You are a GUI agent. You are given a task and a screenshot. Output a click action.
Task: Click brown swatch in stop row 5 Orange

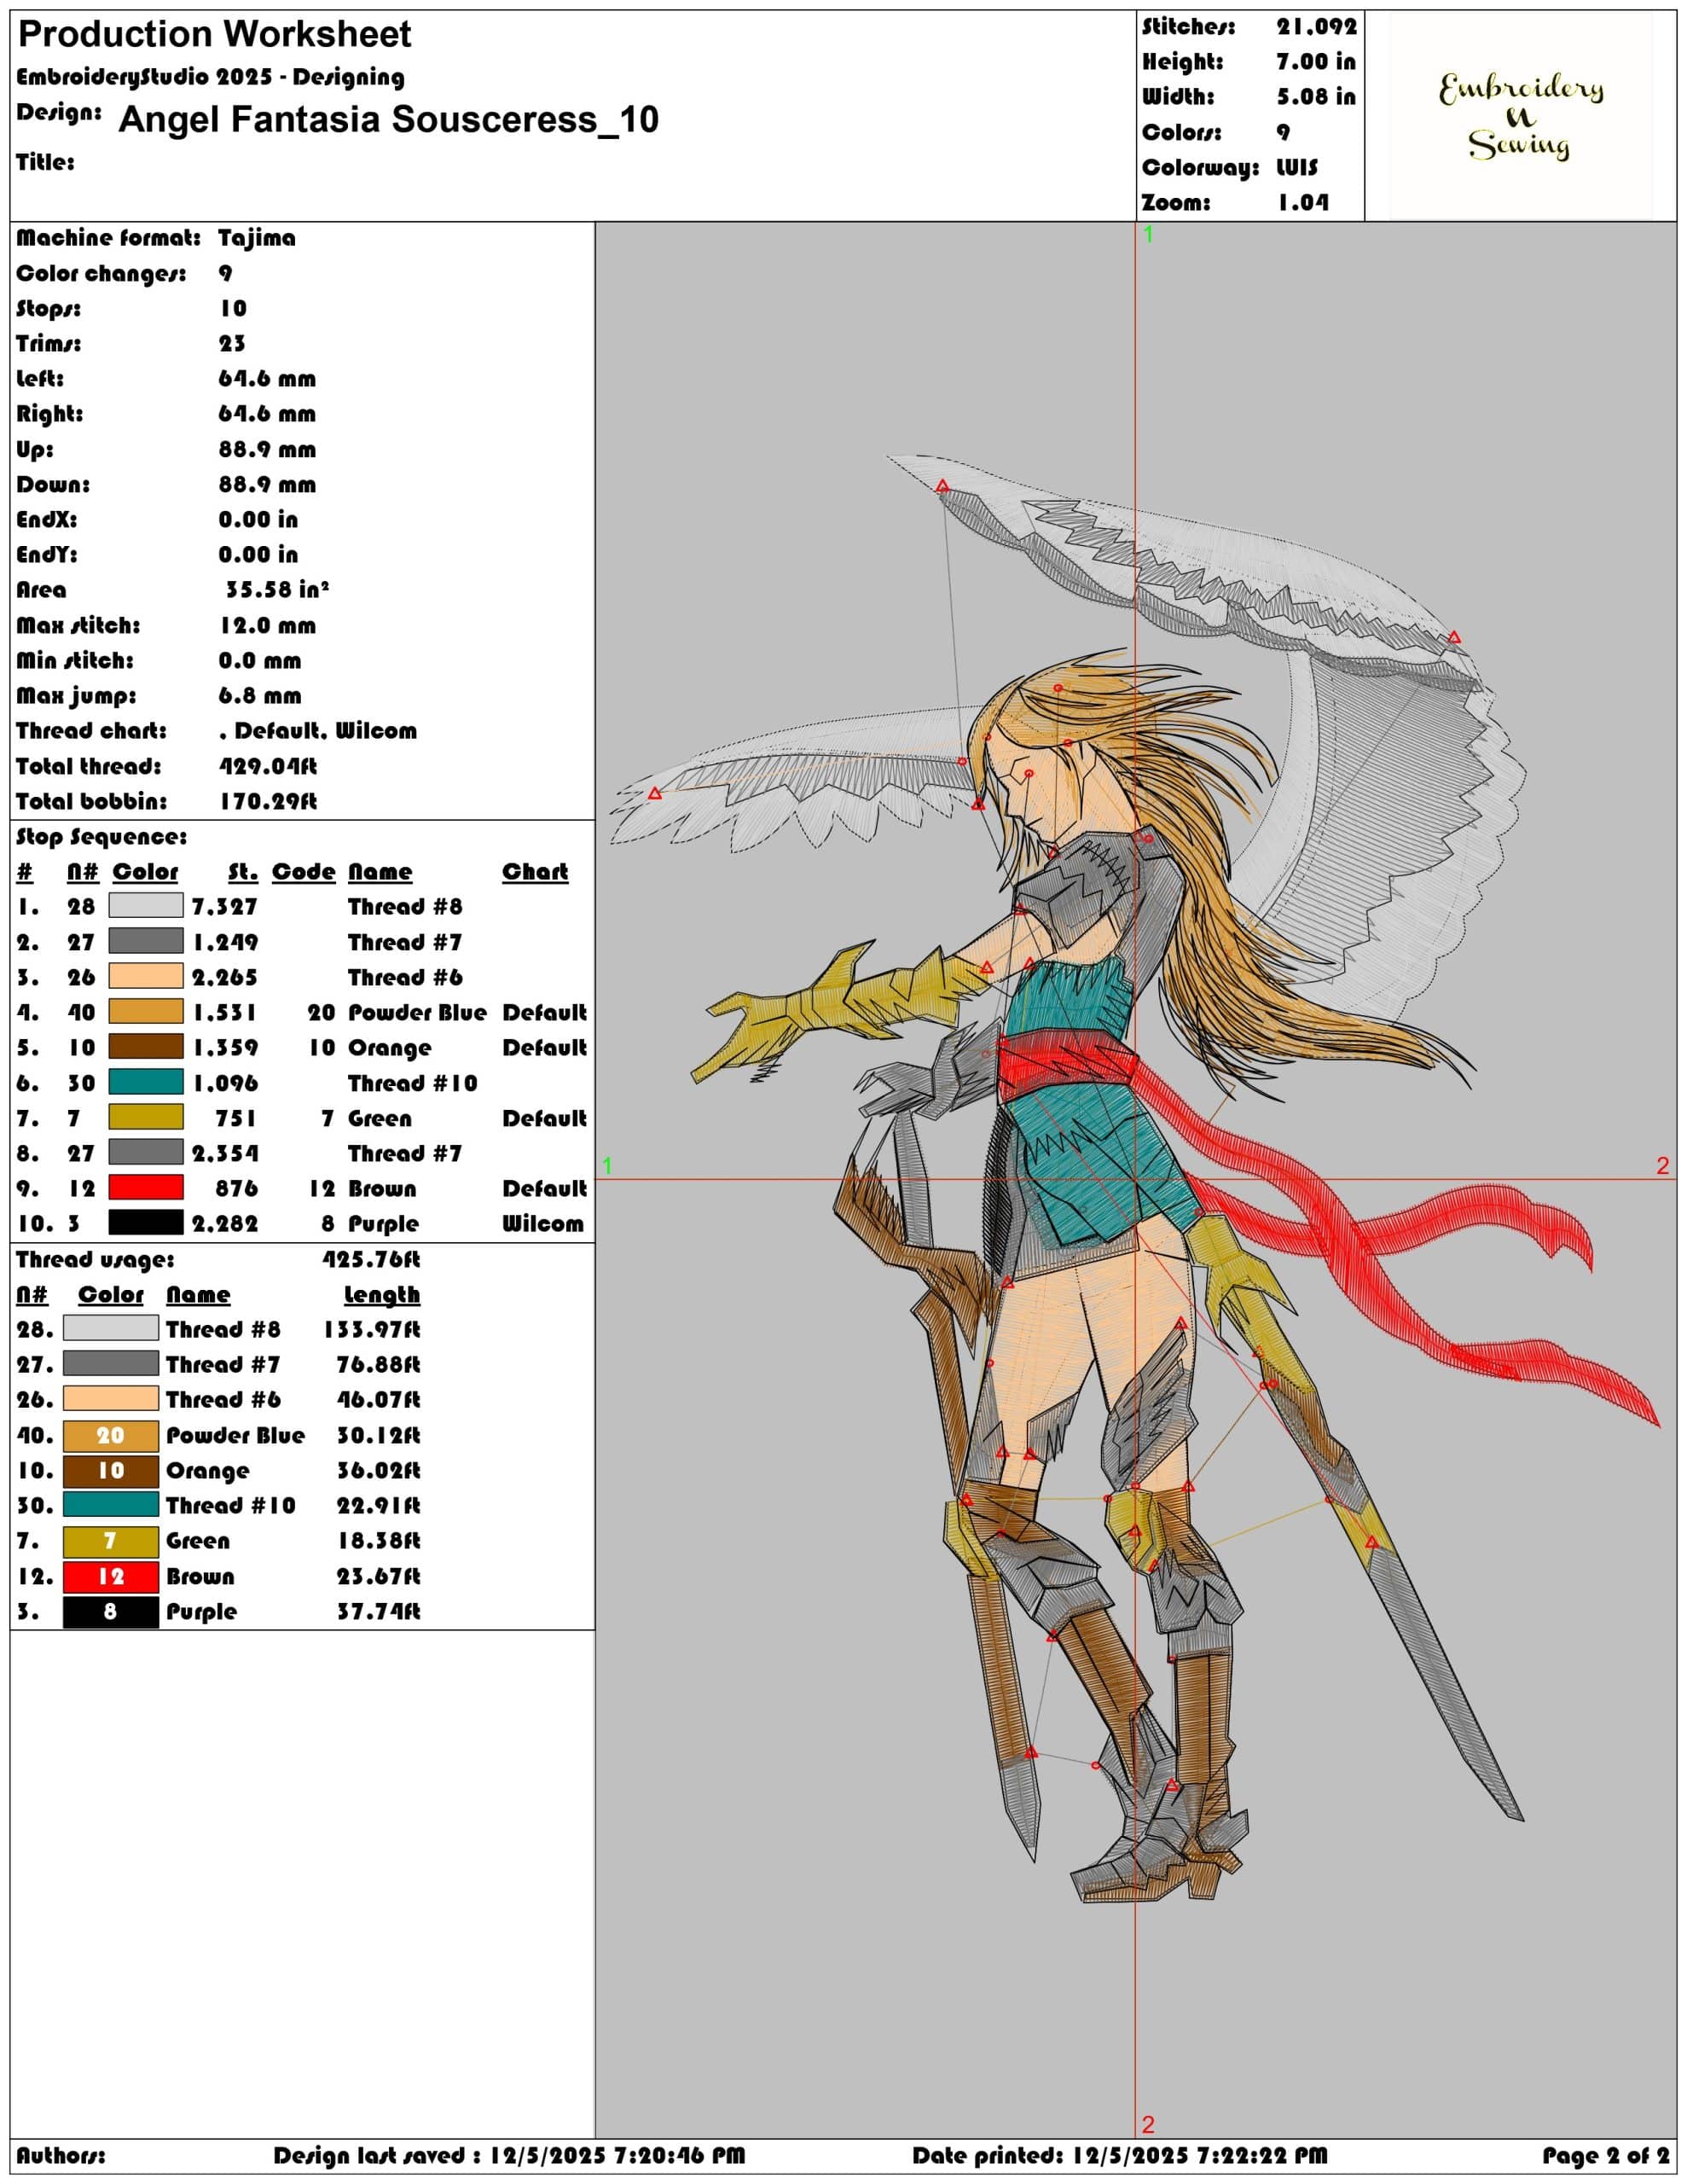pos(146,1046)
